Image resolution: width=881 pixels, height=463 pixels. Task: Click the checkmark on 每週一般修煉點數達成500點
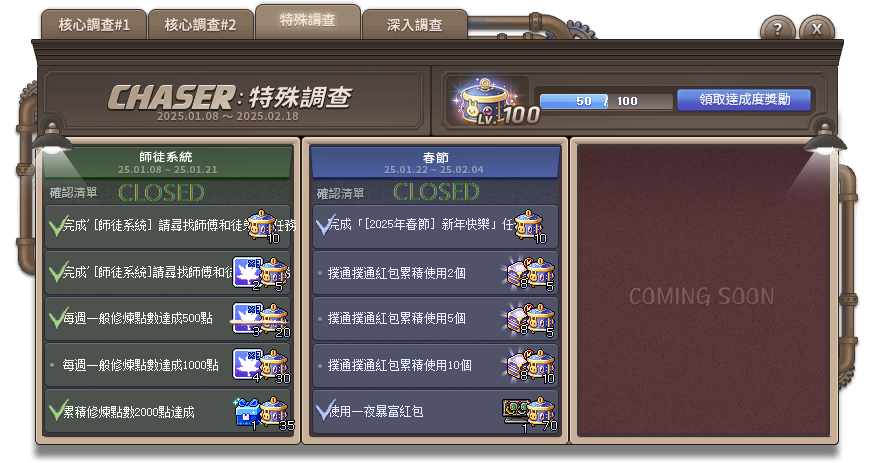click(x=57, y=319)
